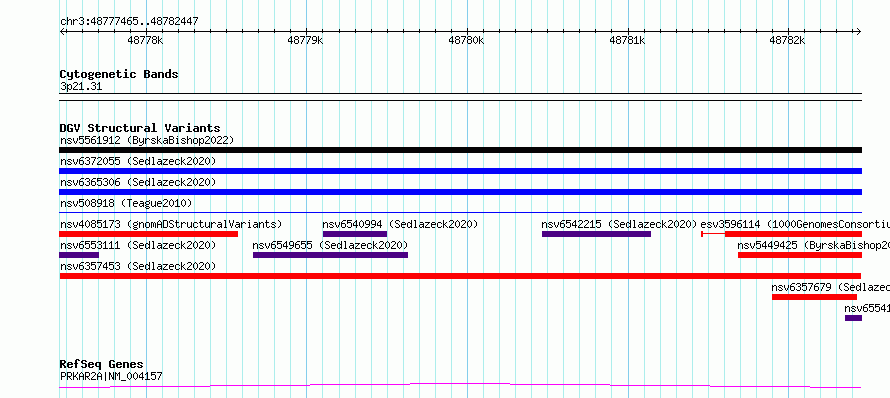Click the small purple nsv65541 bar

pyautogui.click(x=853, y=318)
